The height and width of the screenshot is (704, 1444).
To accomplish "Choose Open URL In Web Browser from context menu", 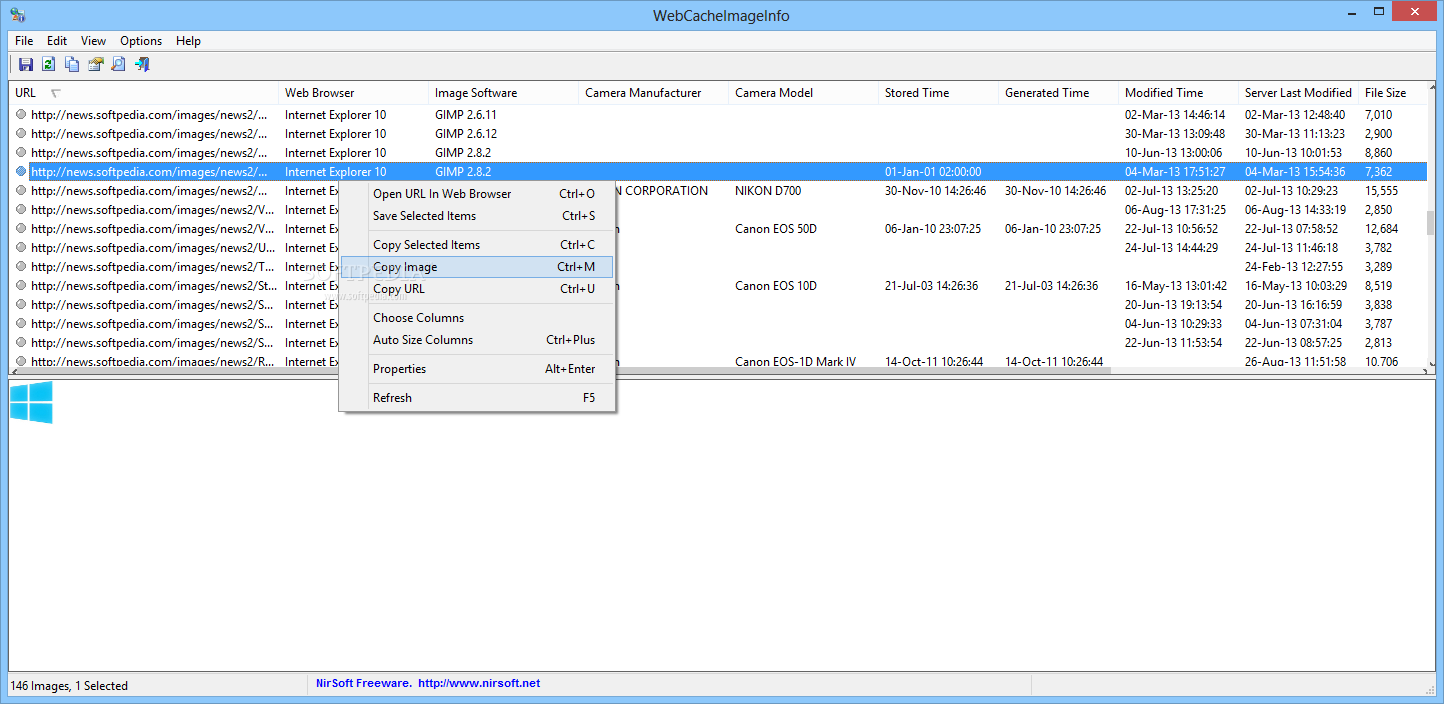I will pyautogui.click(x=477, y=194).
